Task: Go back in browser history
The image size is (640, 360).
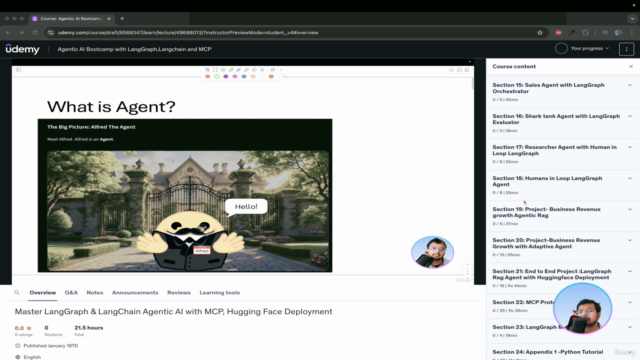Action: (8, 33)
